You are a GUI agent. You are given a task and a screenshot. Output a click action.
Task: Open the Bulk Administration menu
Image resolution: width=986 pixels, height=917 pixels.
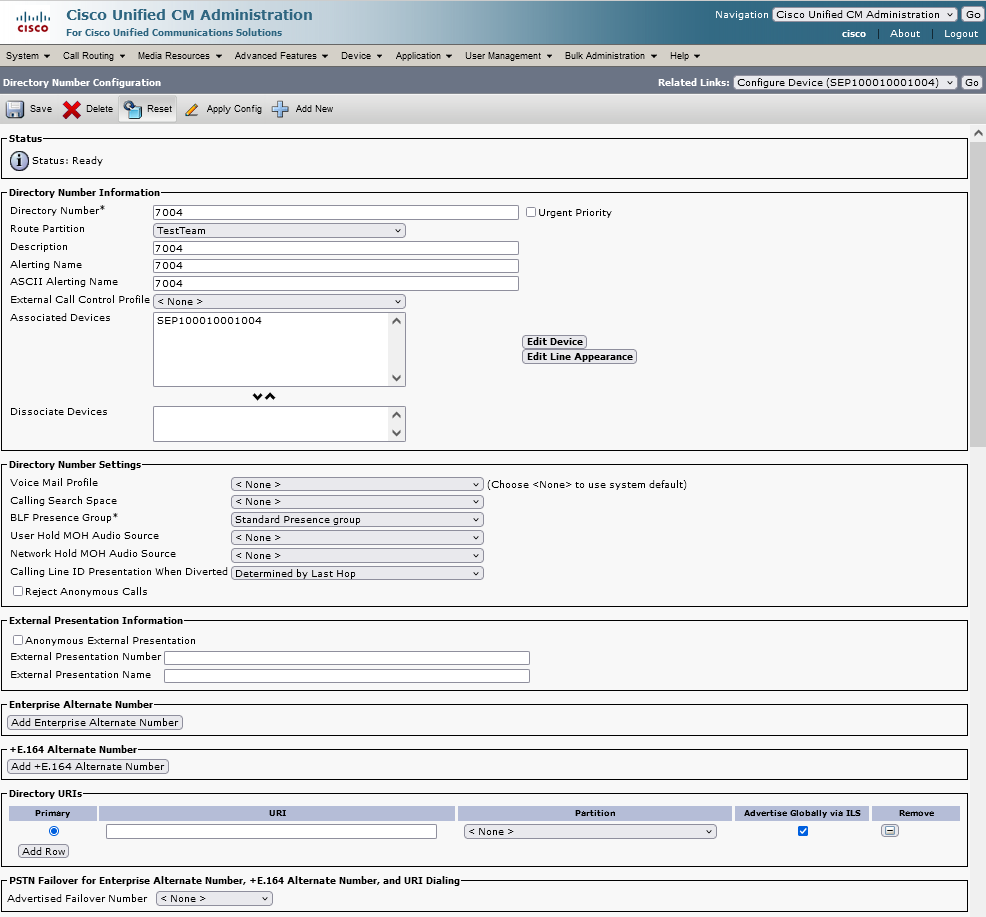610,56
